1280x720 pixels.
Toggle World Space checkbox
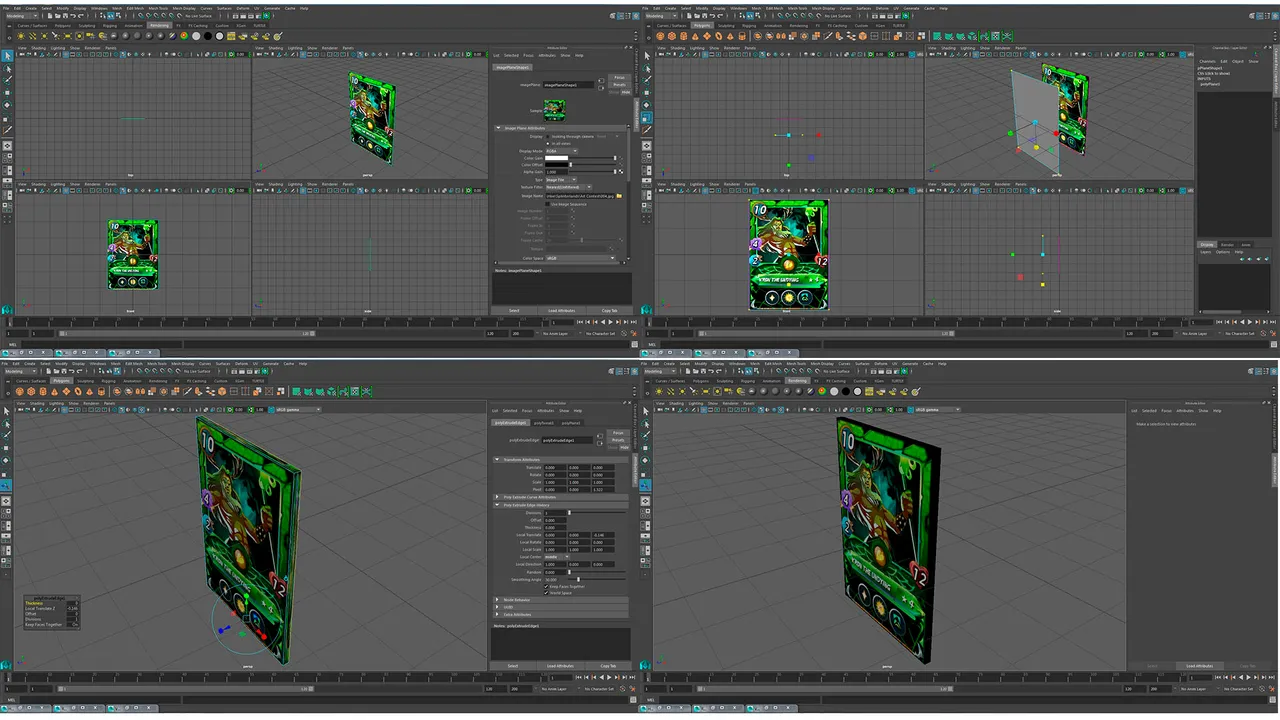(546, 593)
